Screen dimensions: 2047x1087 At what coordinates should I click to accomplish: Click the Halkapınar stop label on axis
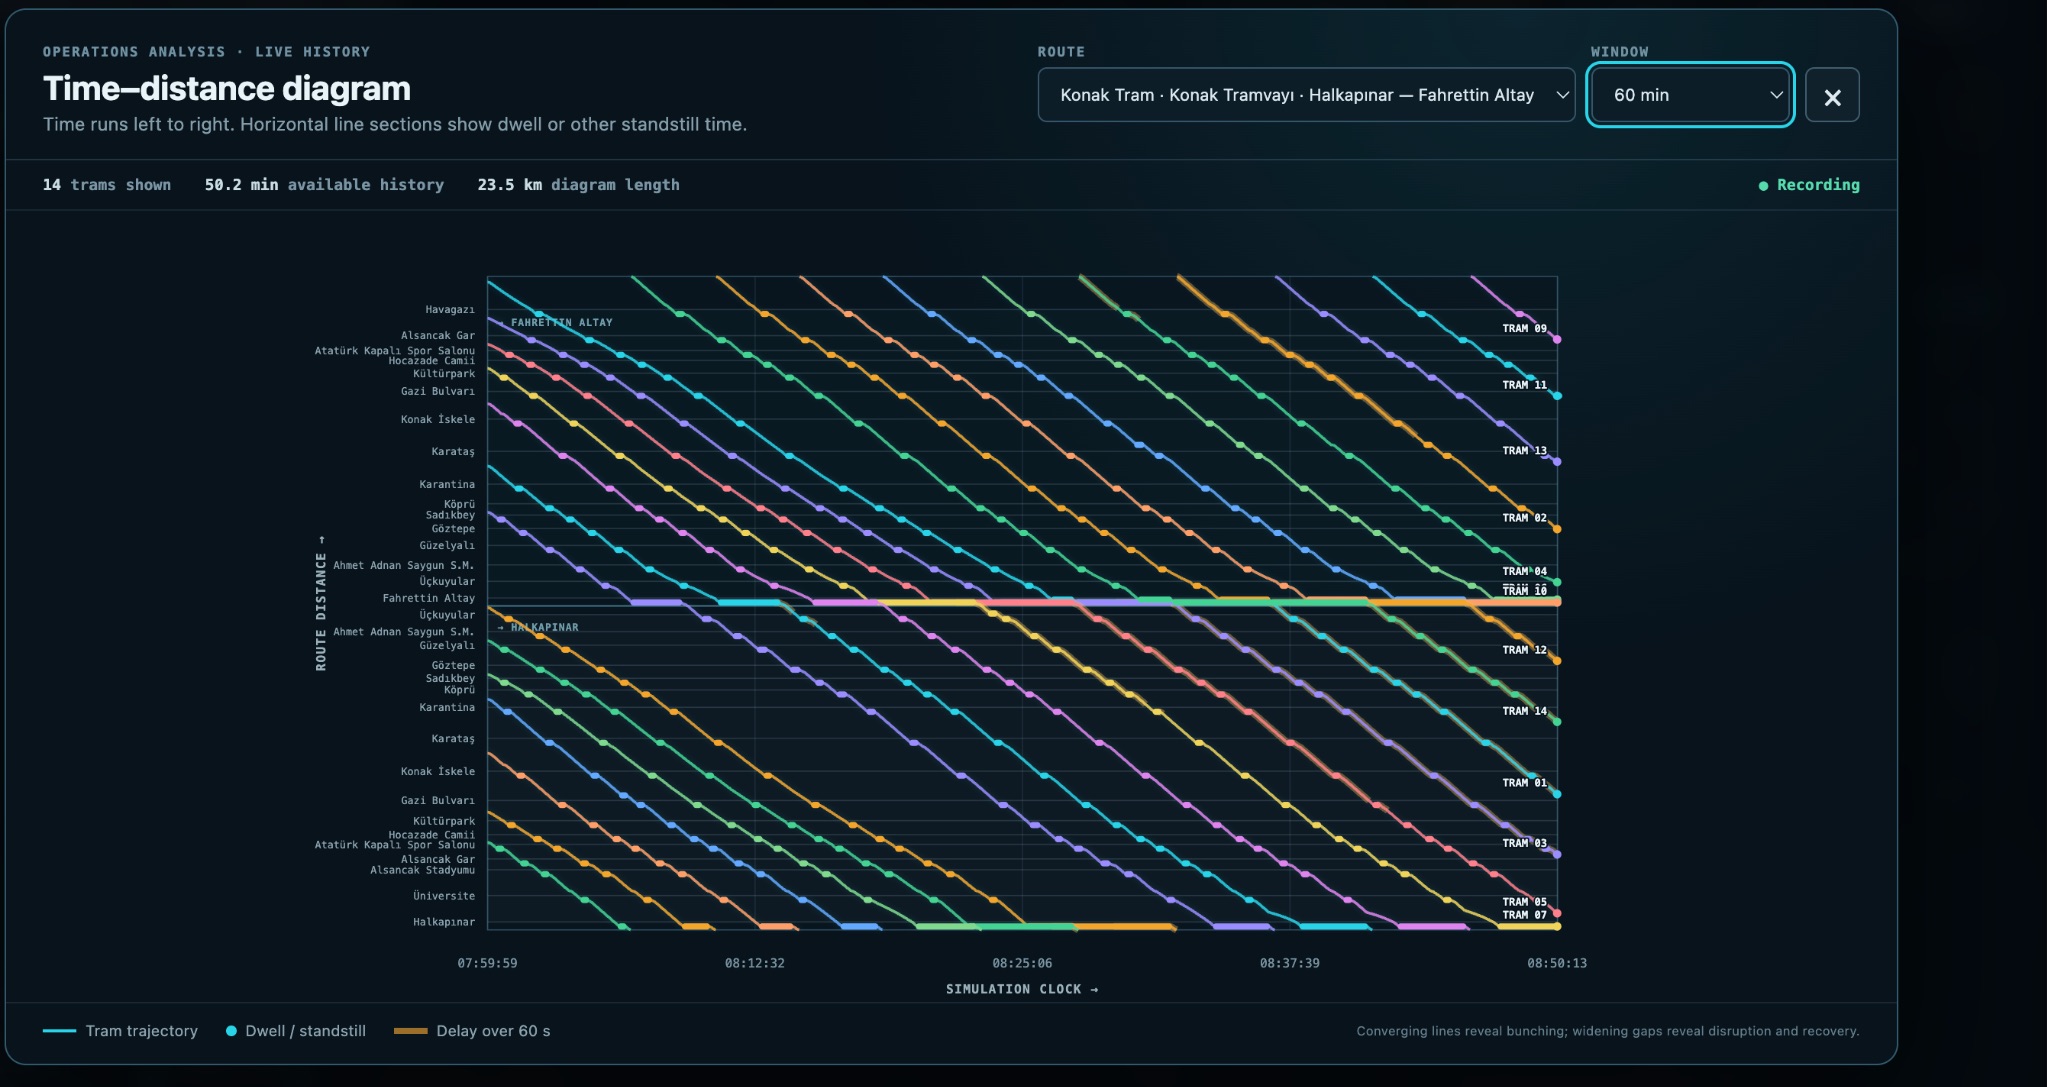444,922
